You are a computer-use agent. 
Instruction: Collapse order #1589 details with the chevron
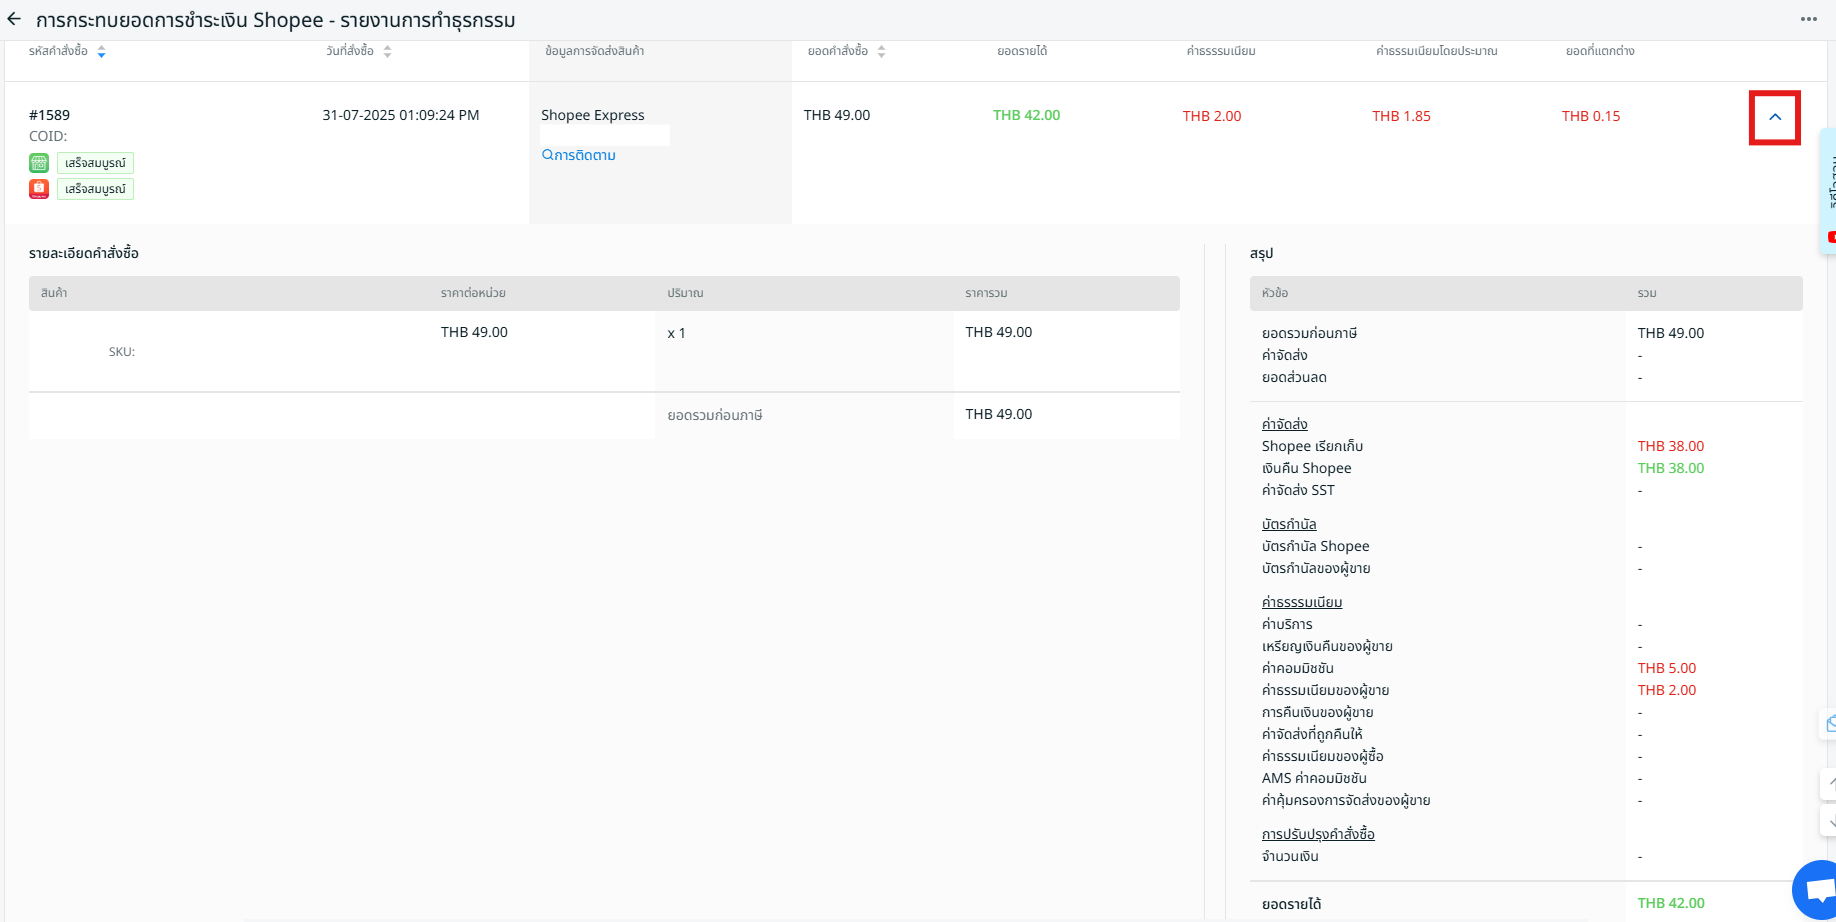(x=1774, y=117)
